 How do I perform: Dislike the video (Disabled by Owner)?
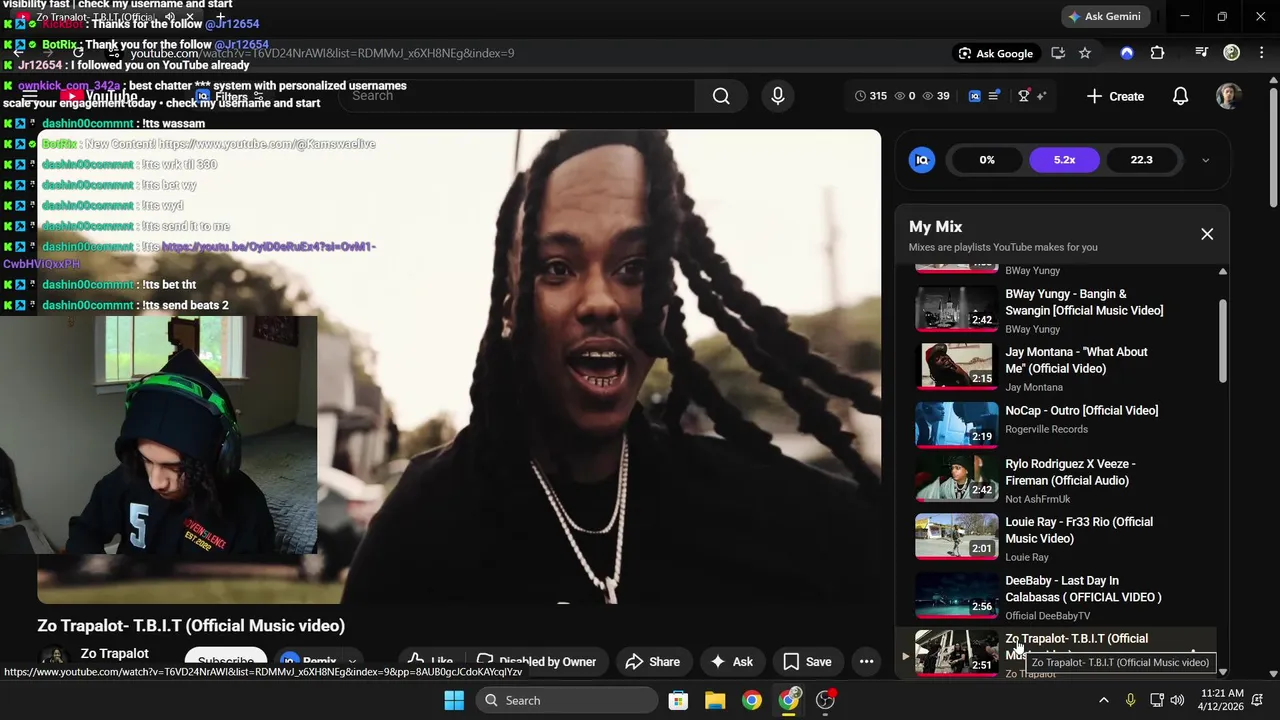pos(537,661)
